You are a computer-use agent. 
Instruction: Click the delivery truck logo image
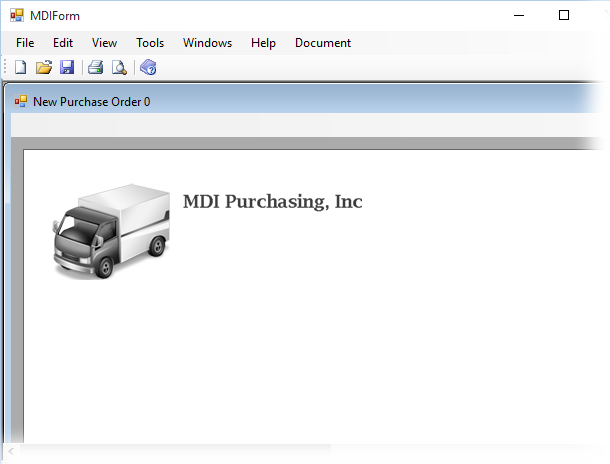tap(112, 231)
